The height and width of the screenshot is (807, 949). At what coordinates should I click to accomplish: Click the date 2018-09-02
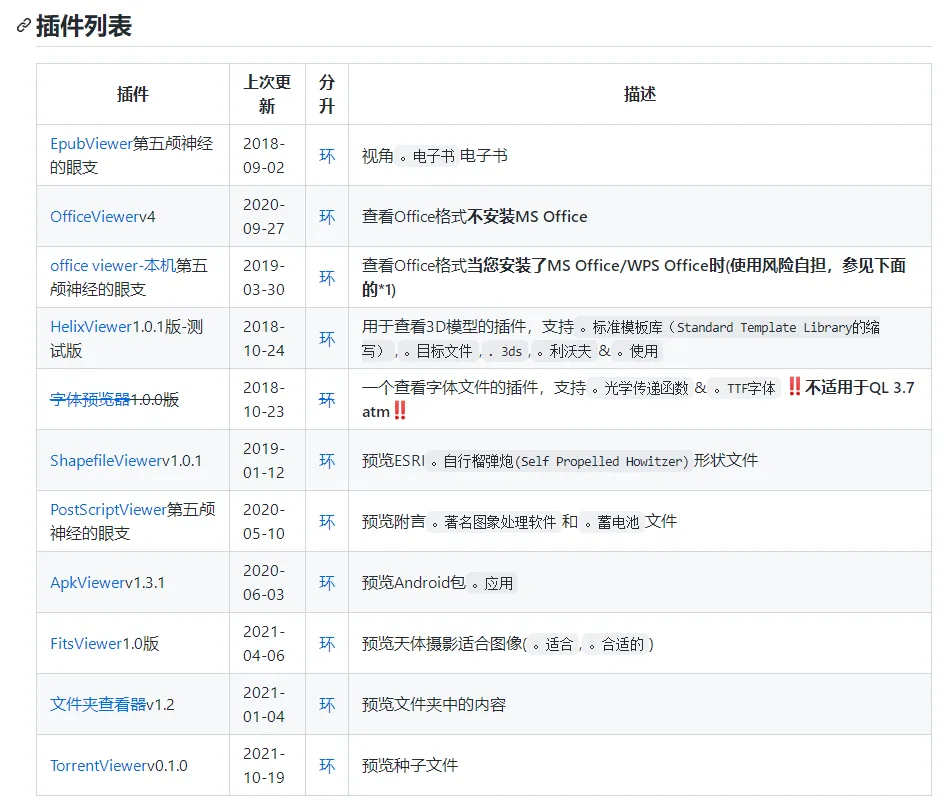[264, 156]
